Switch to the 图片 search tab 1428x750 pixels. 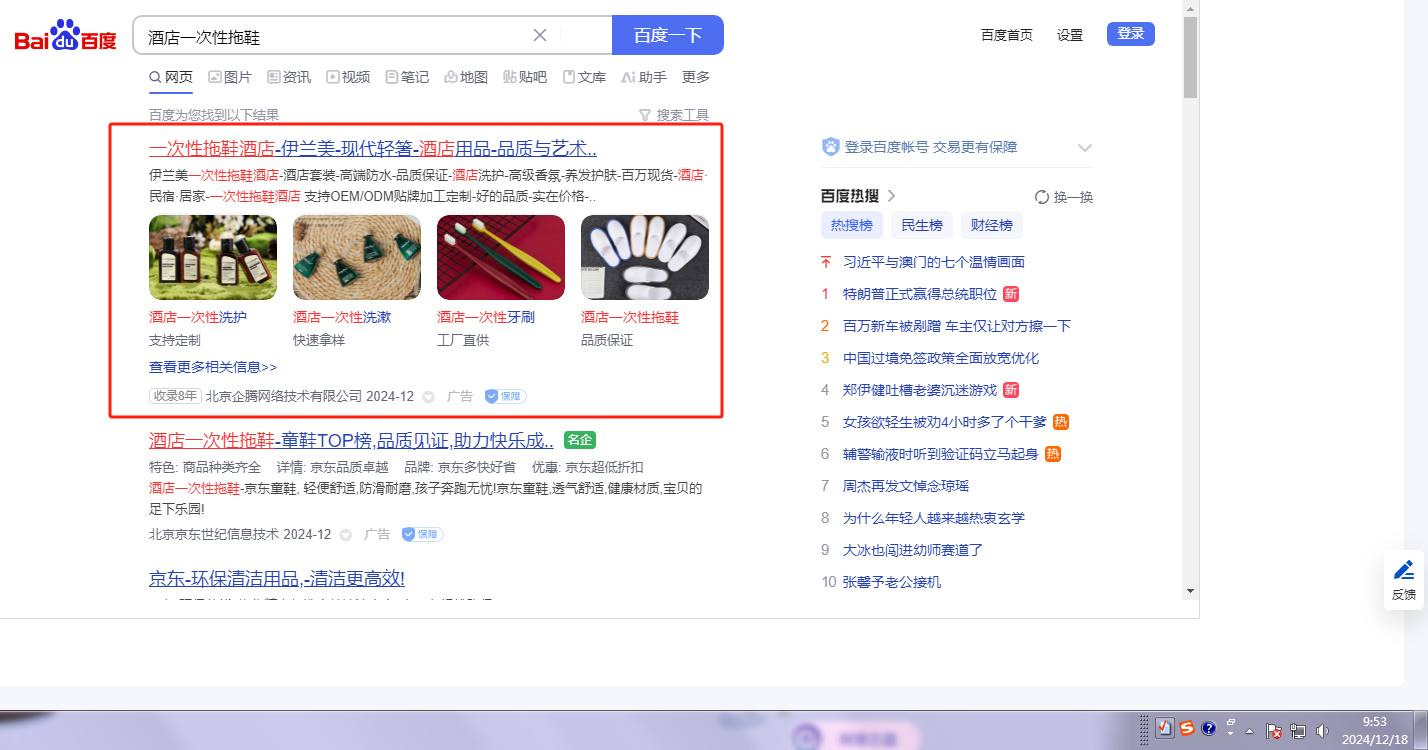pyautogui.click(x=230, y=77)
